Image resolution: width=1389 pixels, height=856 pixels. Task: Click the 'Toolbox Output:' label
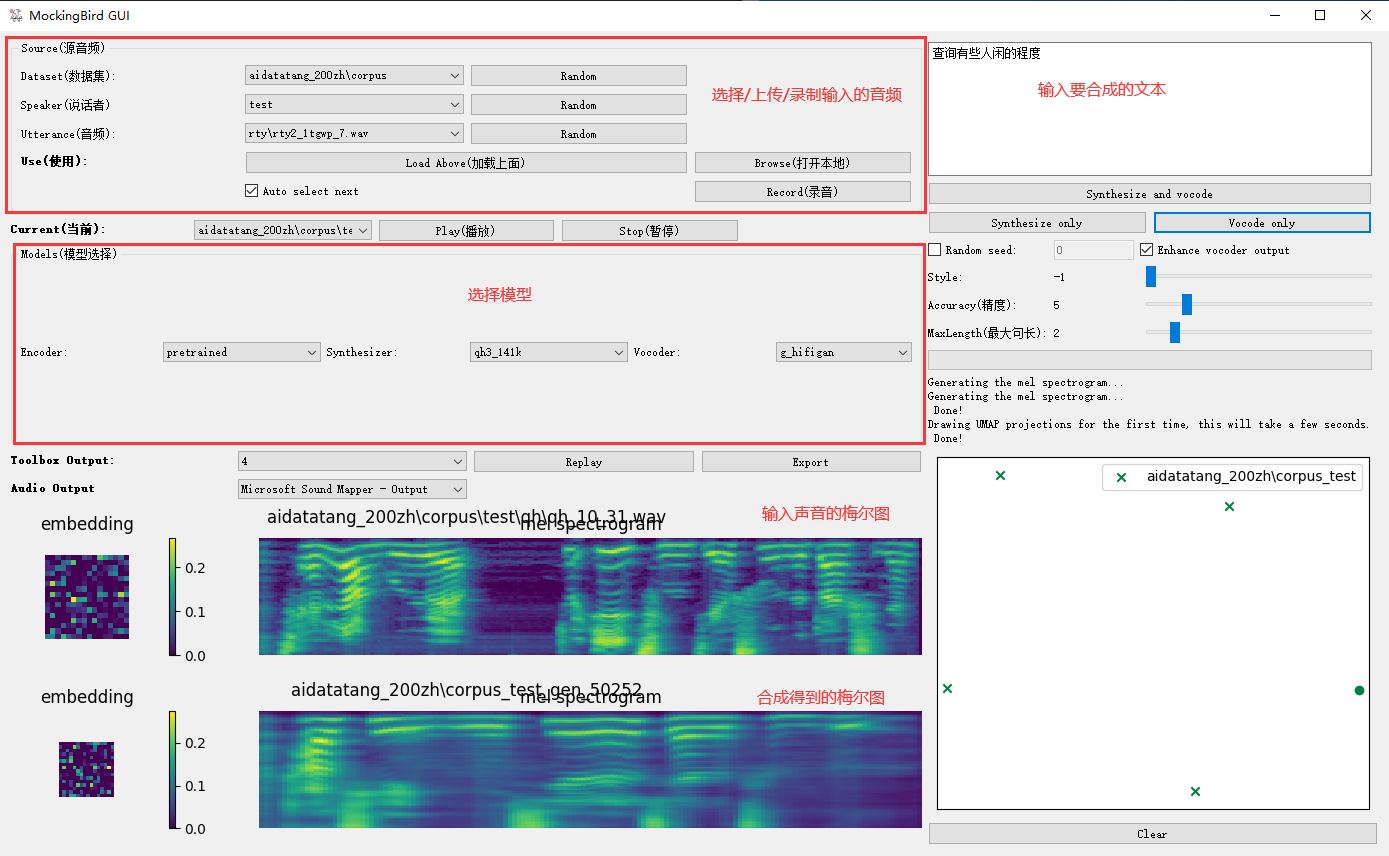click(x=63, y=461)
